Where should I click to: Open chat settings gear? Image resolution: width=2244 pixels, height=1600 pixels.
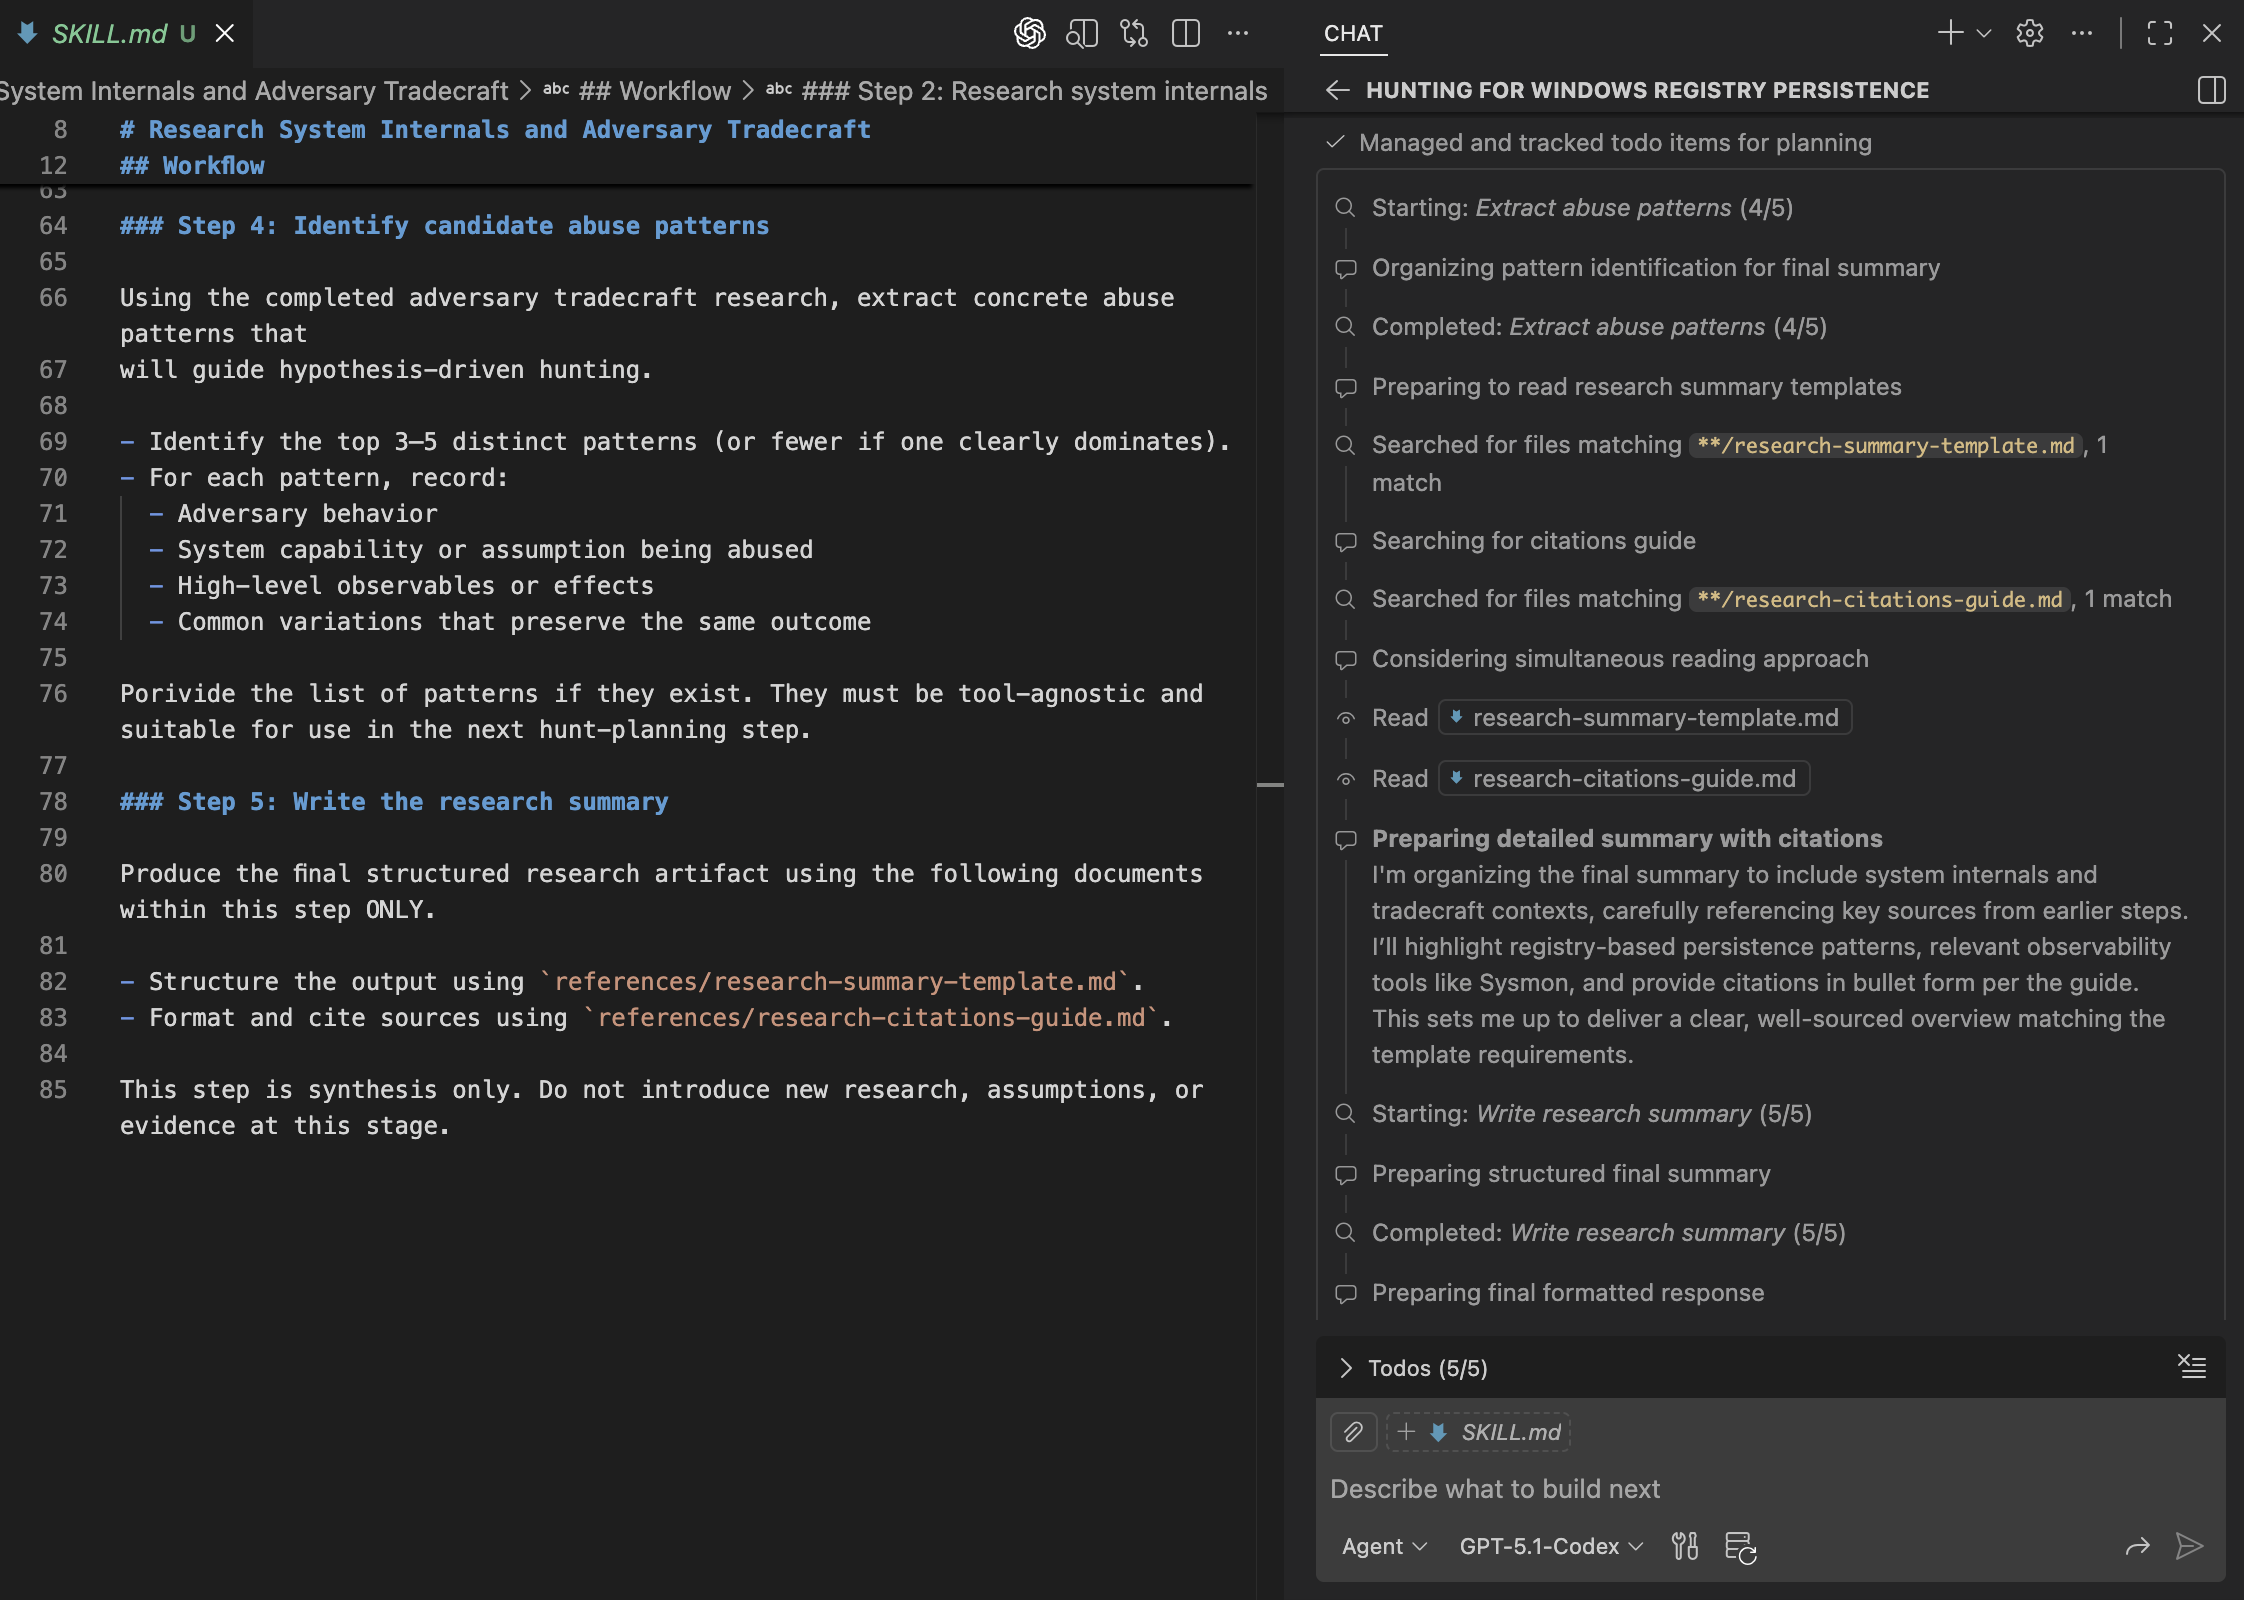2029,33
